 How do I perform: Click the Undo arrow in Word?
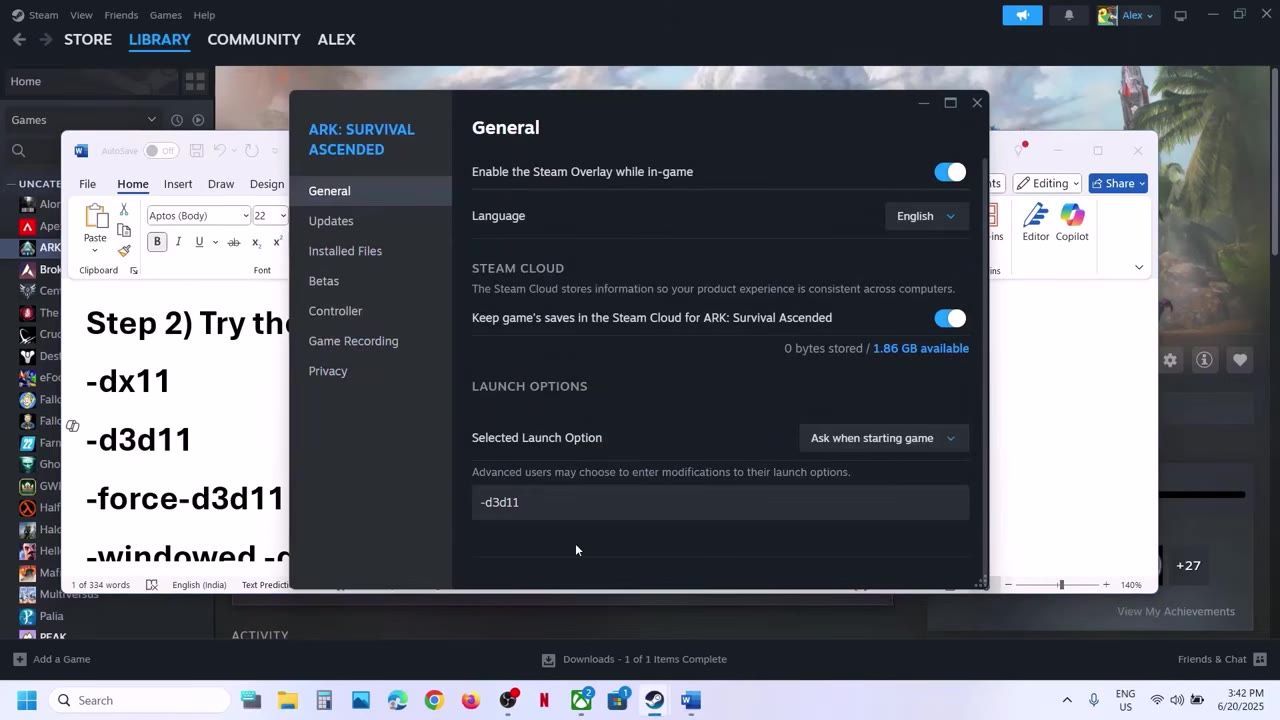[x=219, y=151]
